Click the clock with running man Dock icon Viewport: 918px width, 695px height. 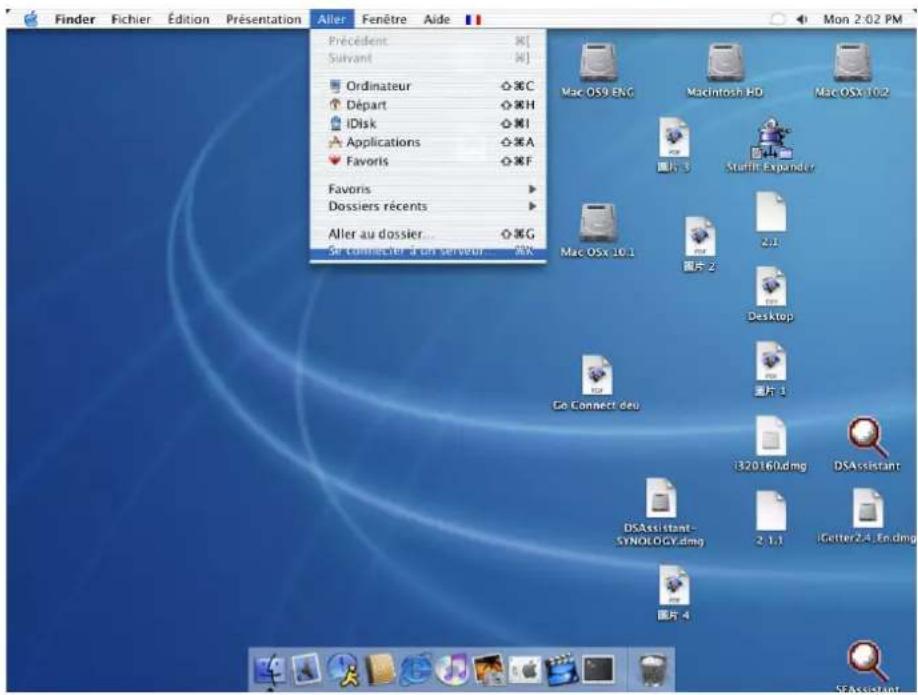343,669
